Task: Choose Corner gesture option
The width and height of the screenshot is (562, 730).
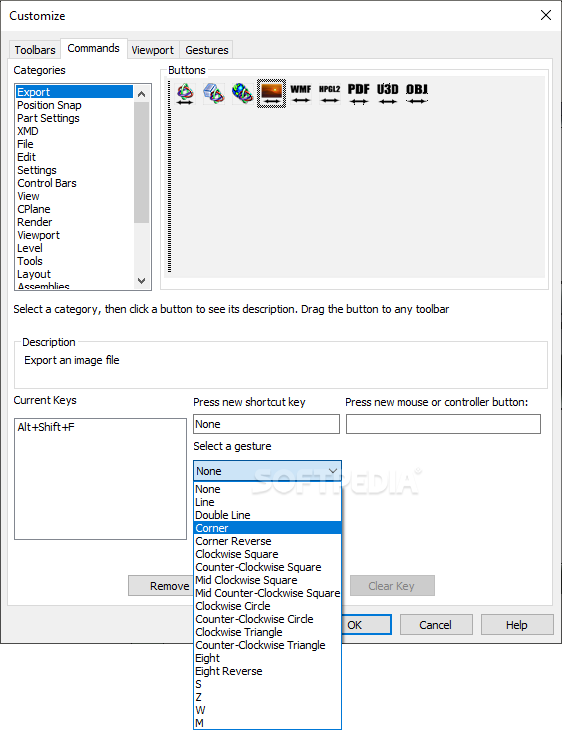Action: click(267, 528)
